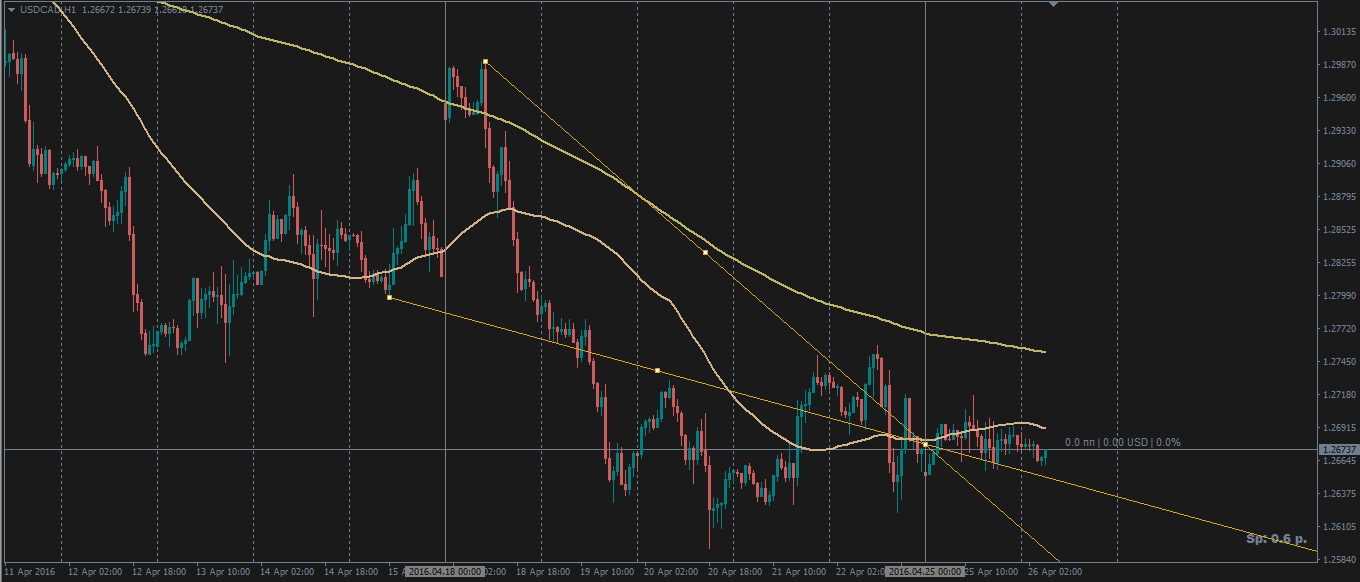Click the 20 Apr 18:00 time label
This screenshot has height=582, width=1360.
735,572
